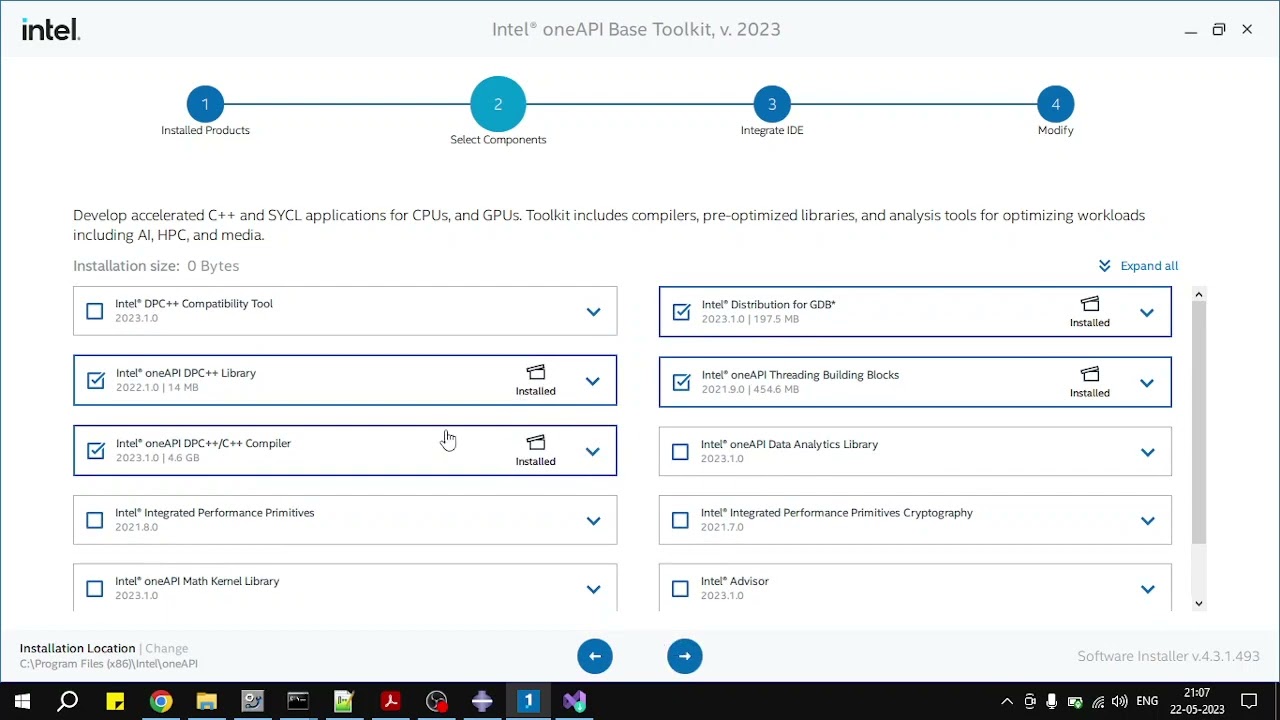This screenshot has width=1280, height=720.
Task: Select Intel installer taskbar icon
Action: [528, 701]
